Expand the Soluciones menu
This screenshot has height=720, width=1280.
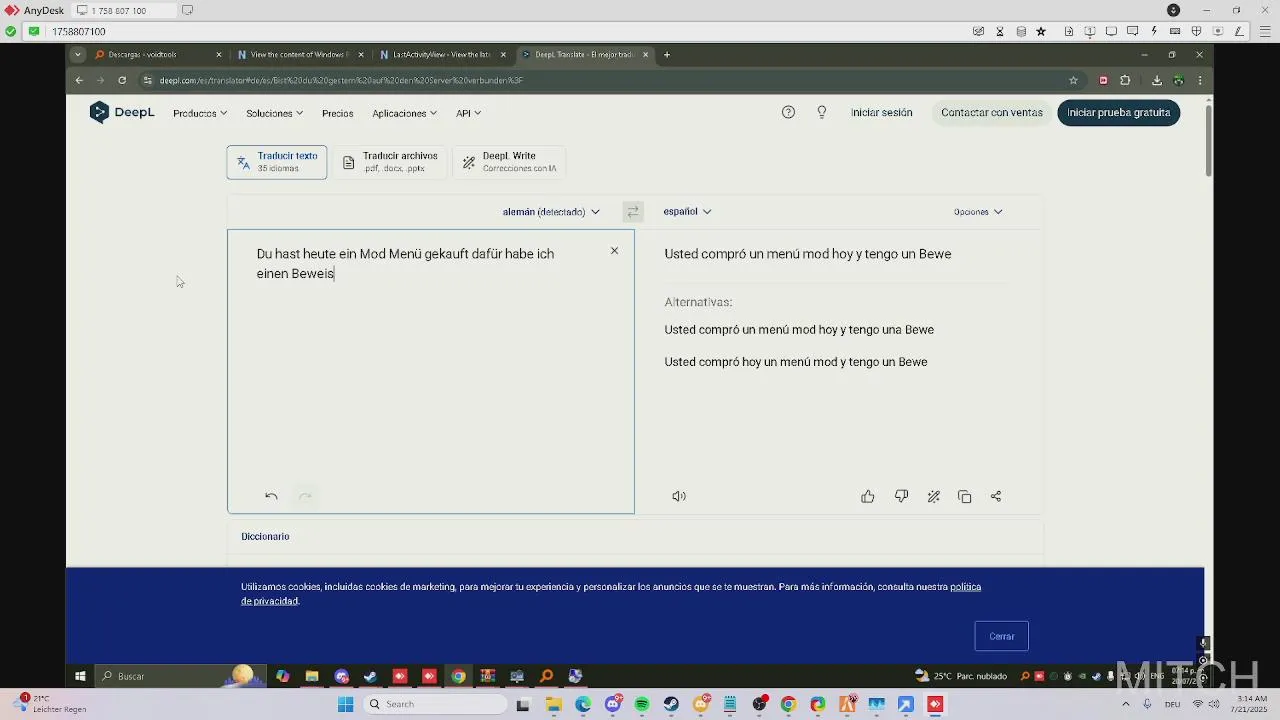[x=274, y=114]
